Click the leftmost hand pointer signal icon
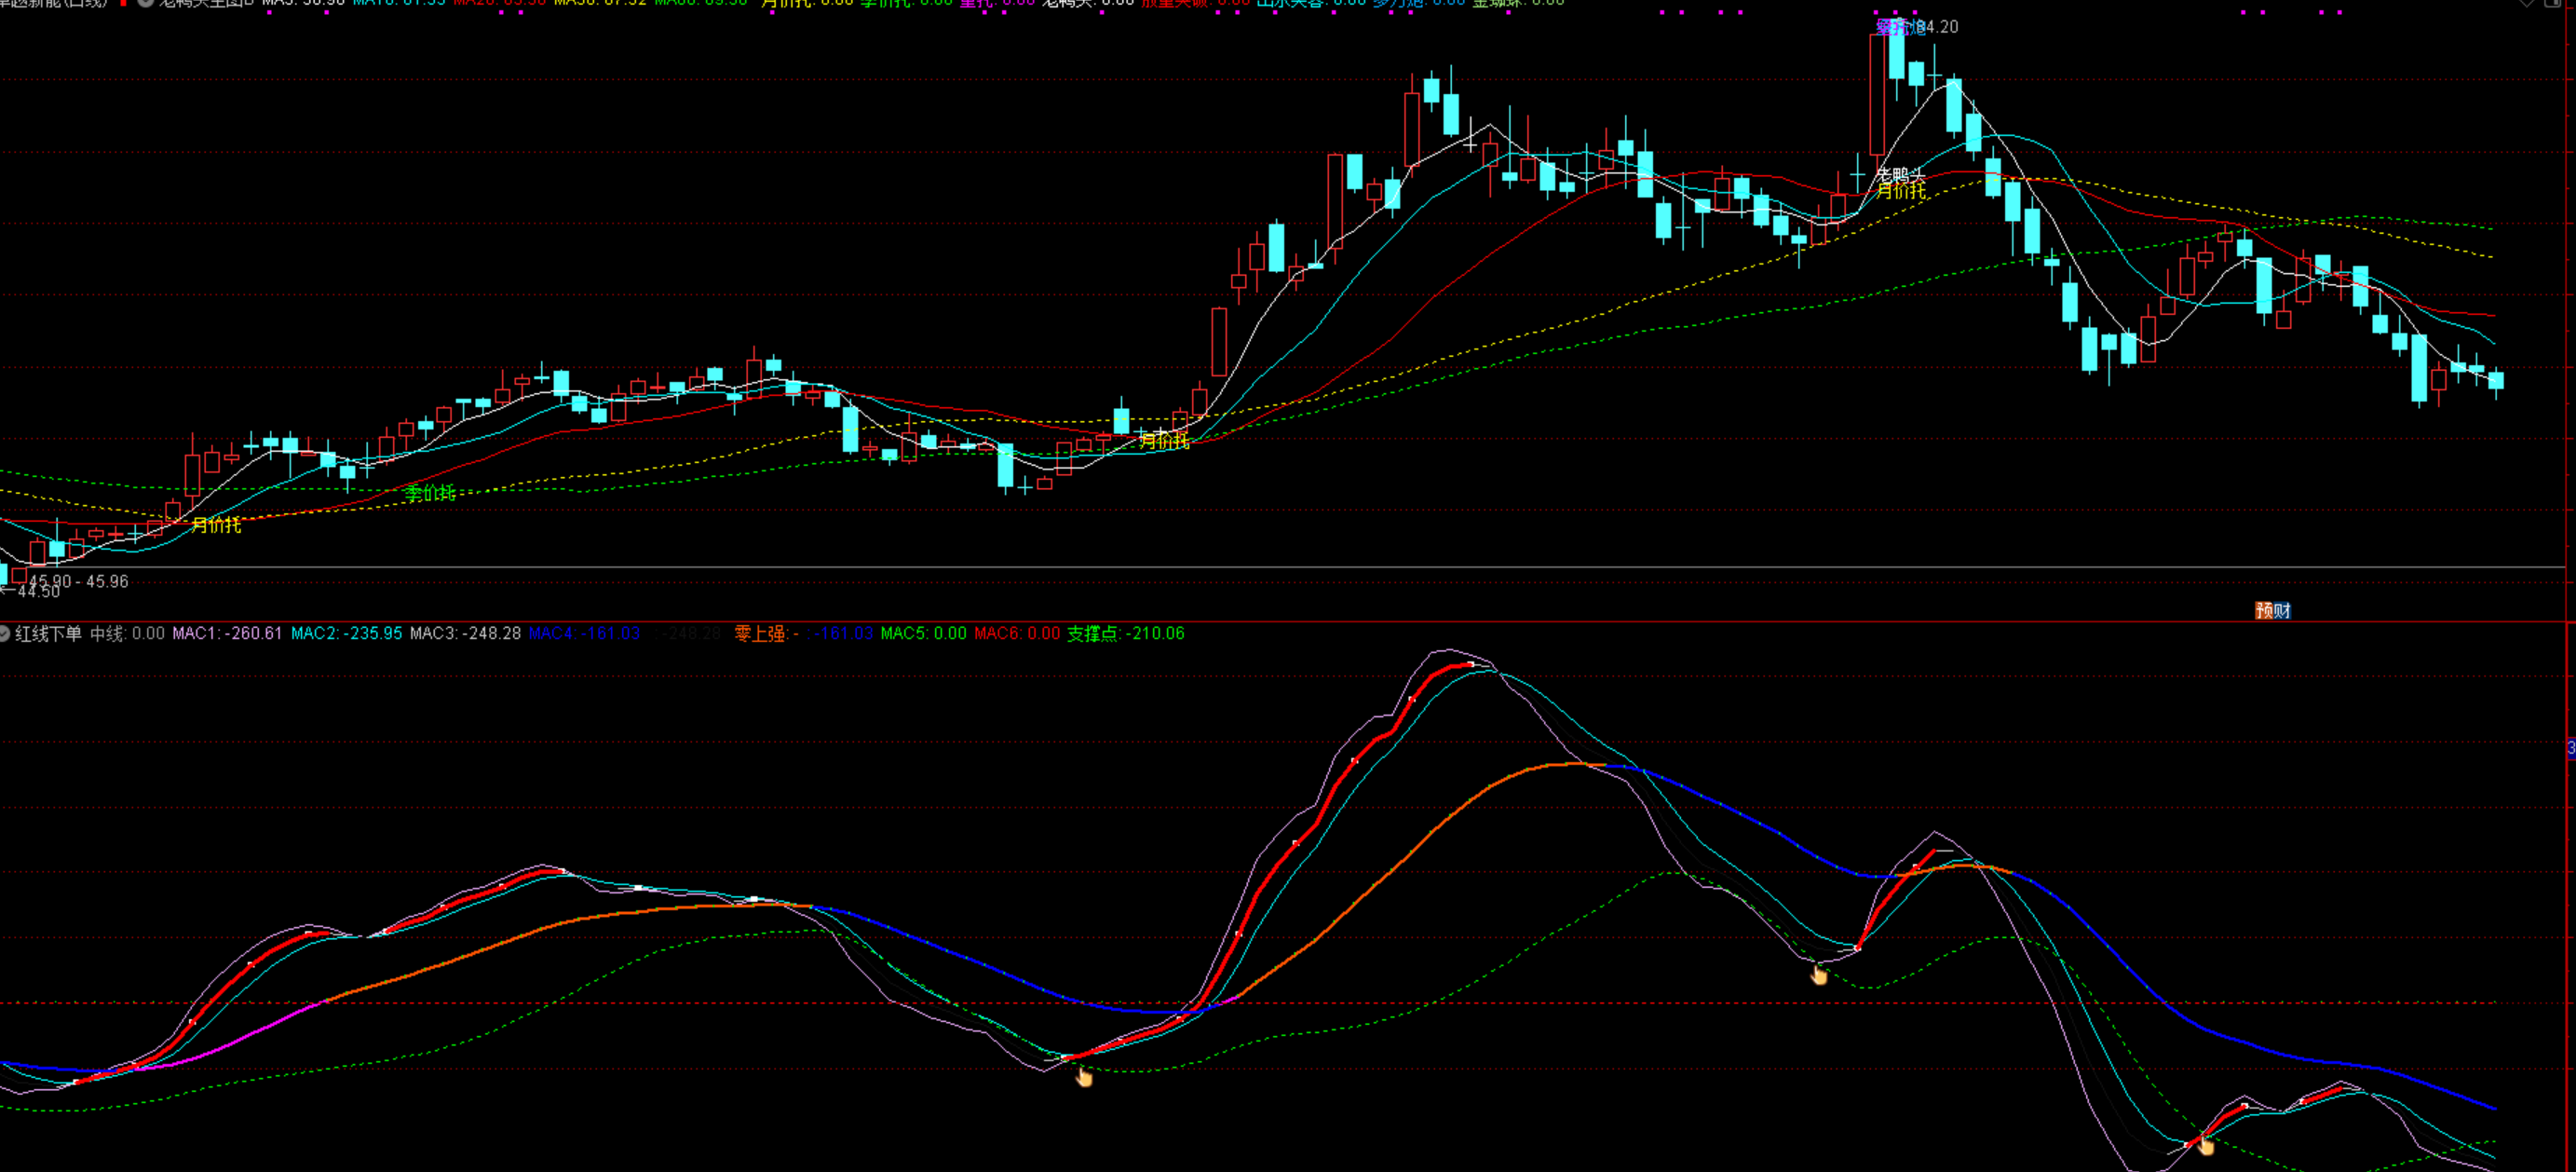The image size is (2576, 1172). (1084, 1076)
